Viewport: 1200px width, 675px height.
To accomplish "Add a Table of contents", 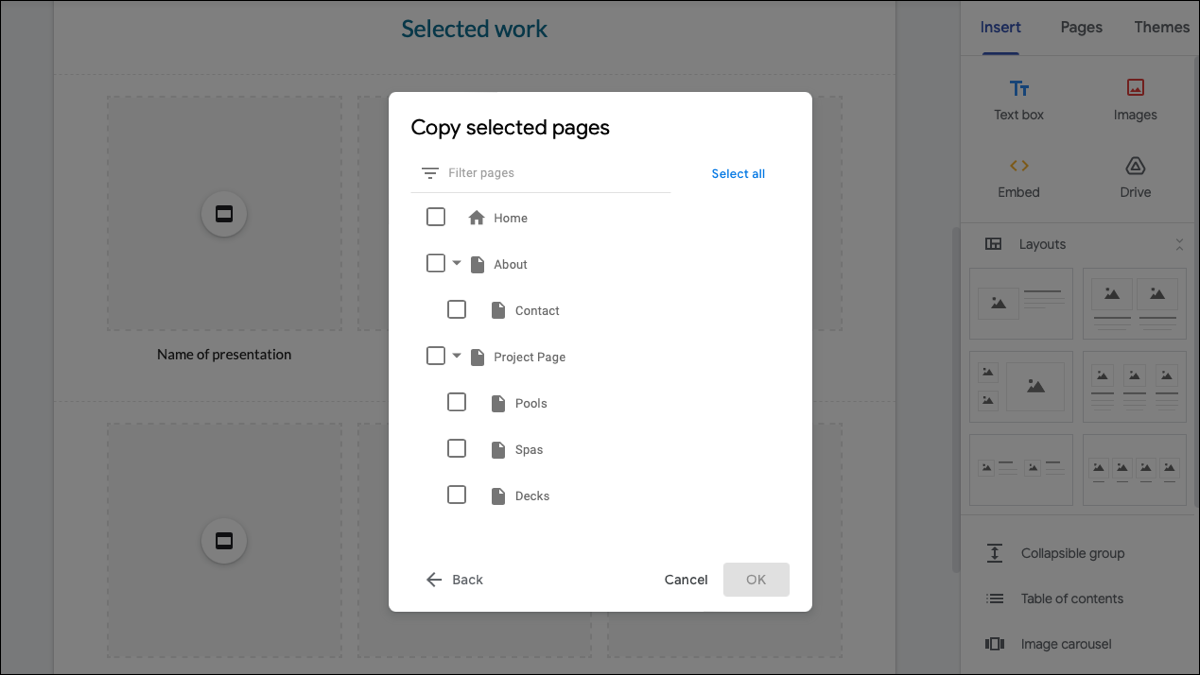I will click(x=1069, y=598).
